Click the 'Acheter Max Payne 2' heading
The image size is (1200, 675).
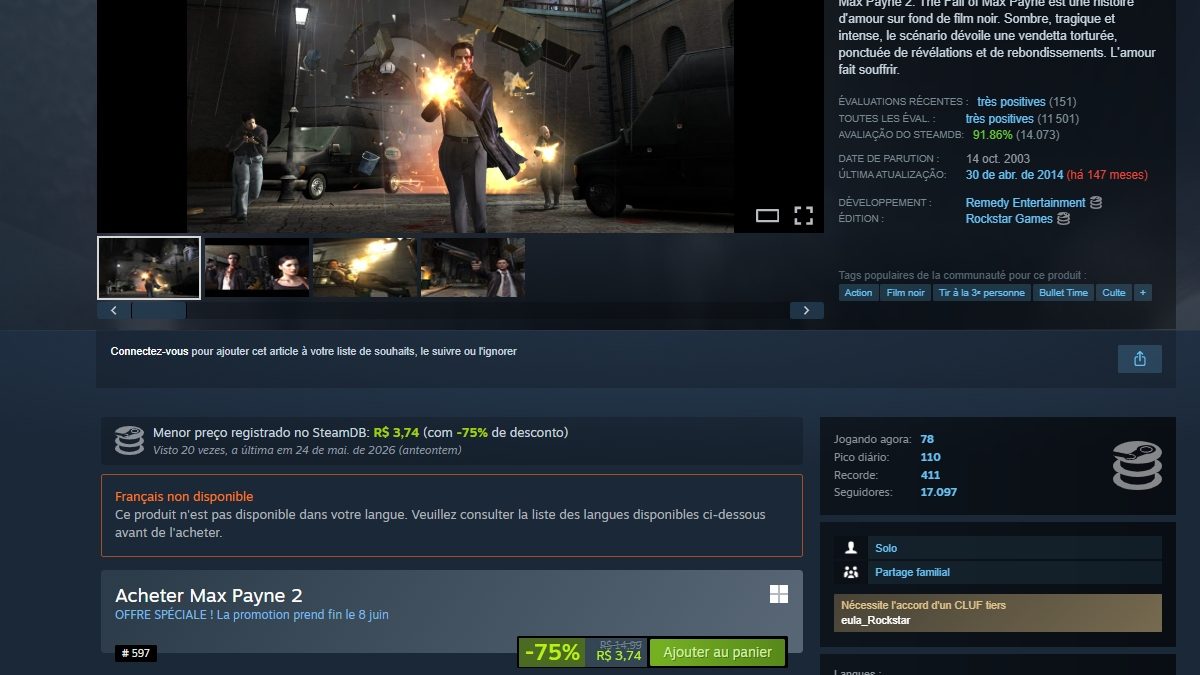208,596
